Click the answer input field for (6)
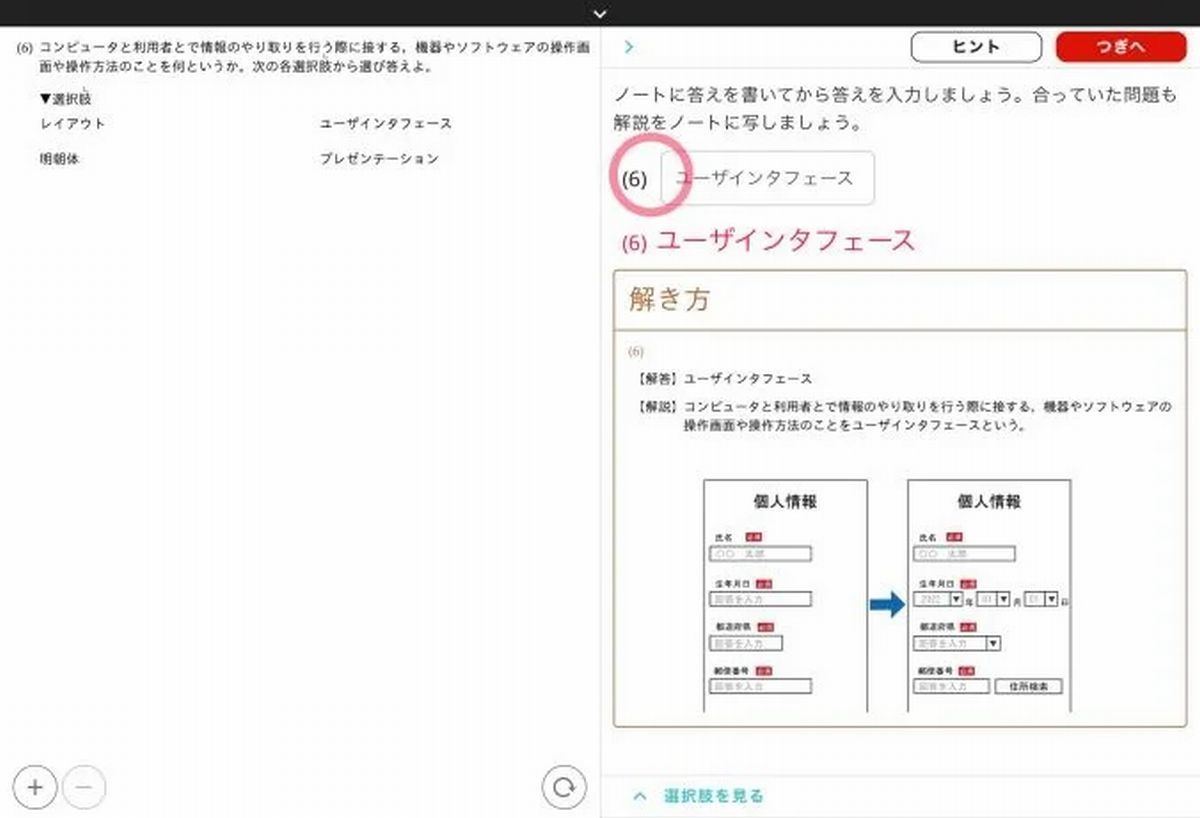The image size is (1200, 818). (768, 178)
